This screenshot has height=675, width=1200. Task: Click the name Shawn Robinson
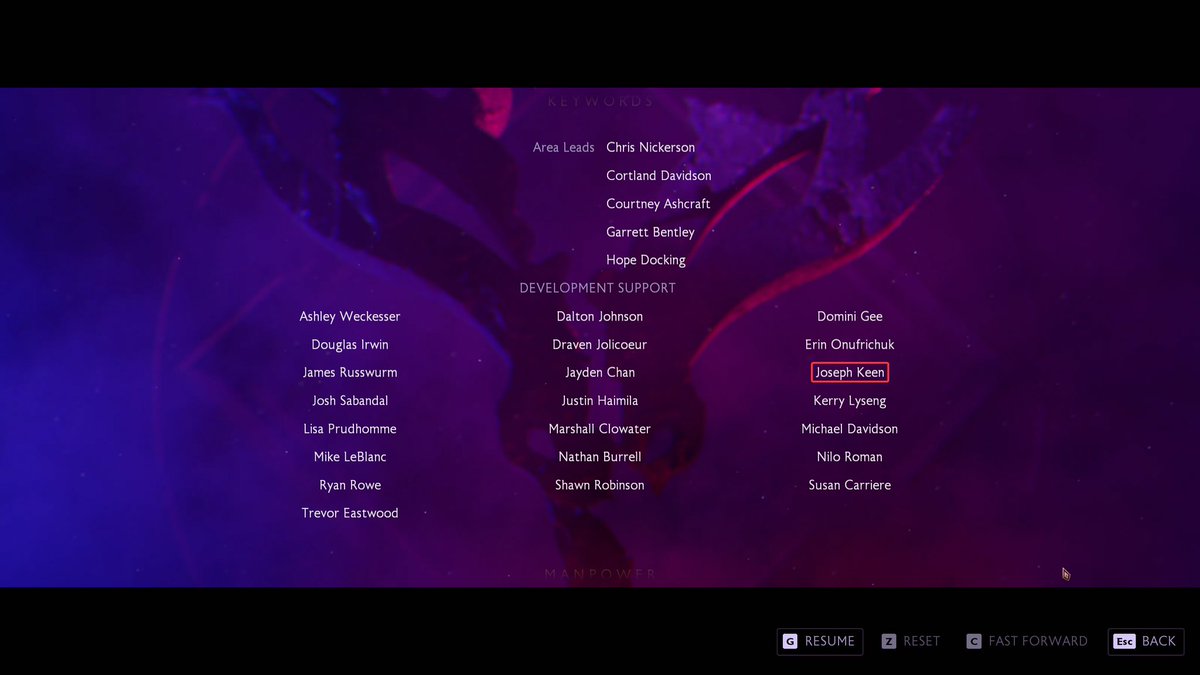coord(600,484)
